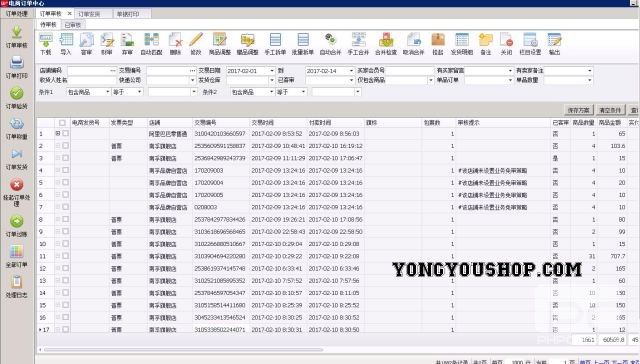Viewport: 640px width, 364px height.
Task: Select the 待审核 sub-tab
Action: [48, 25]
